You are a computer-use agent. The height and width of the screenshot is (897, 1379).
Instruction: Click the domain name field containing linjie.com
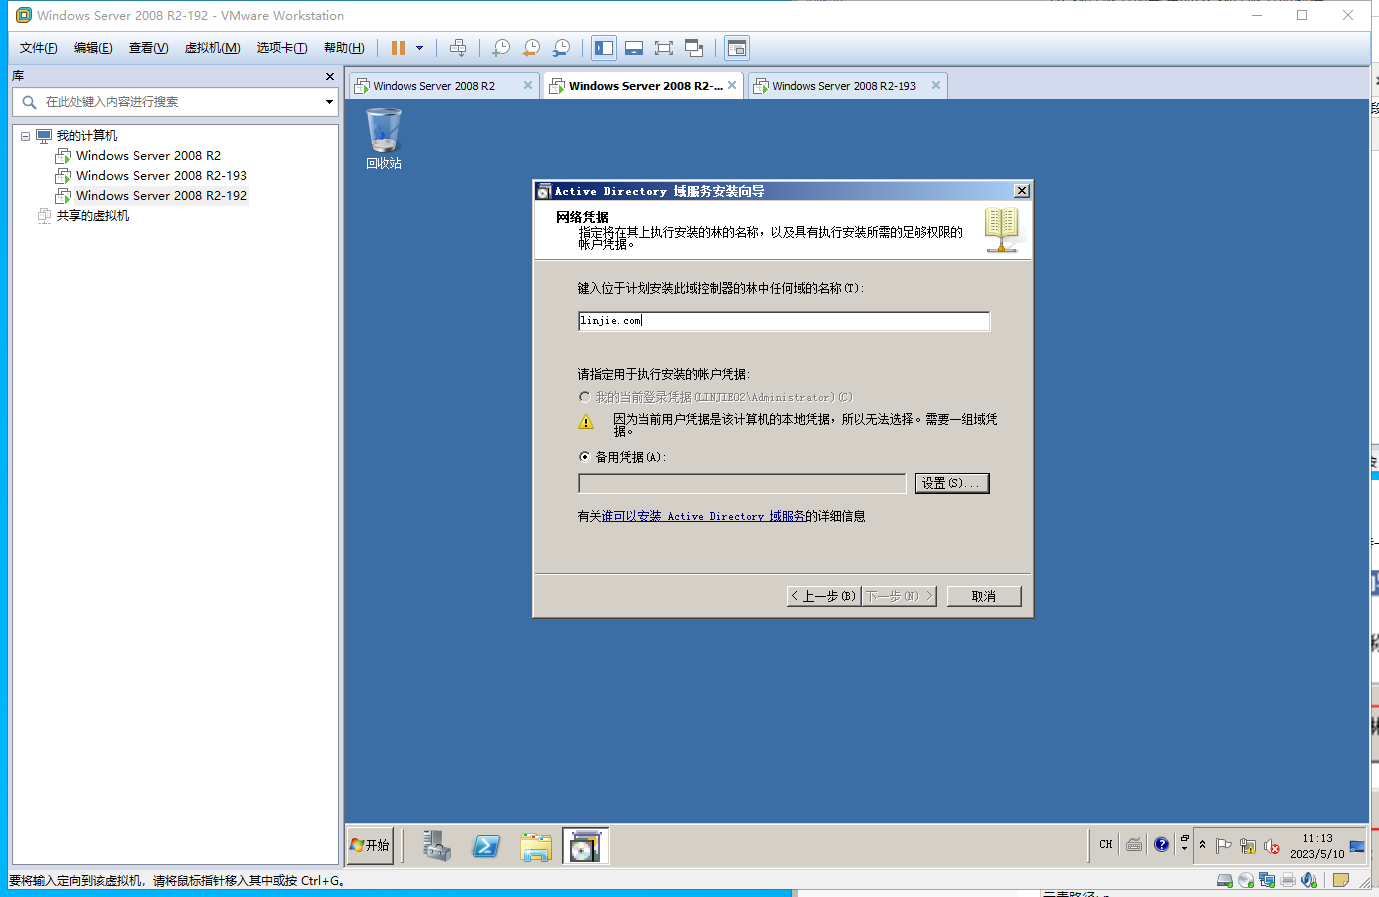[784, 321]
